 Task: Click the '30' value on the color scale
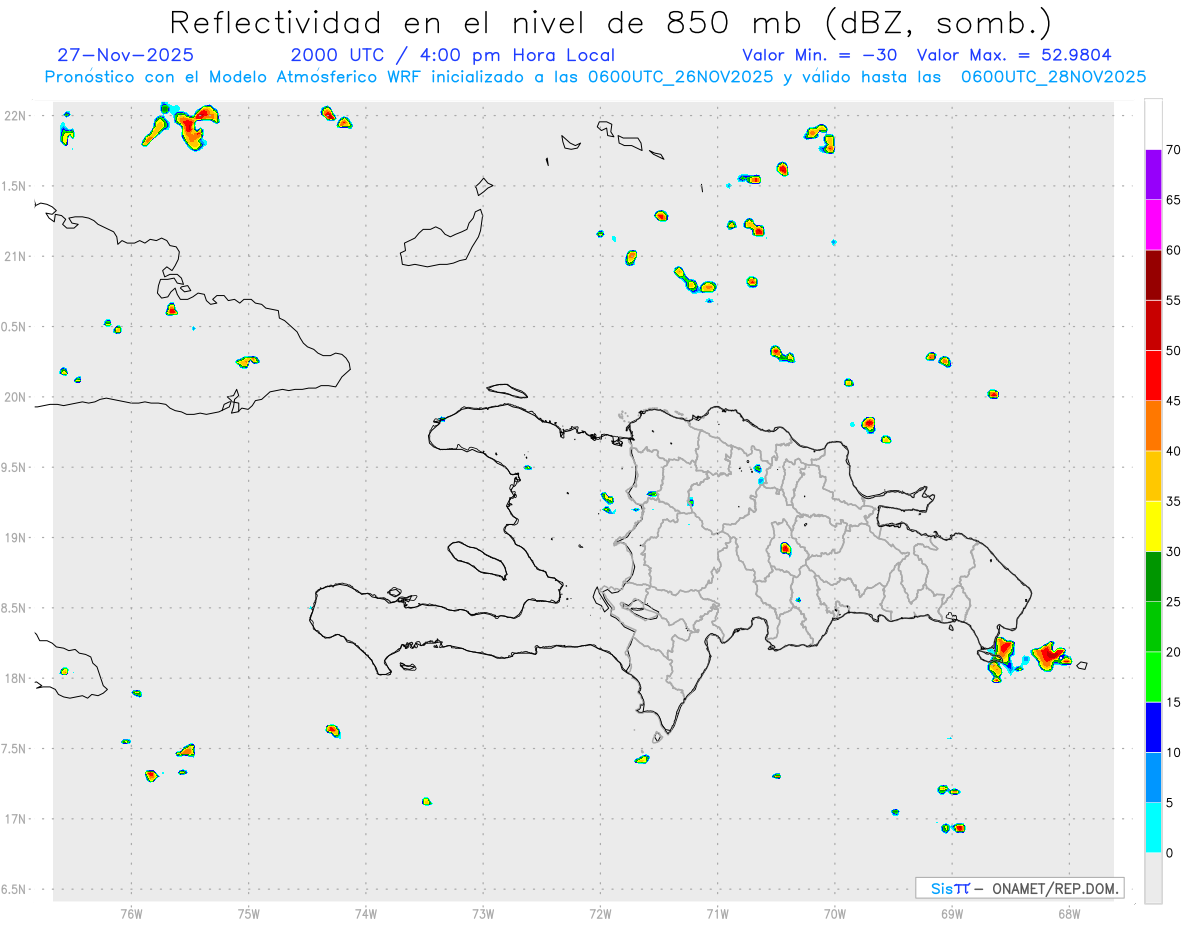click(x=1173, y=552)
